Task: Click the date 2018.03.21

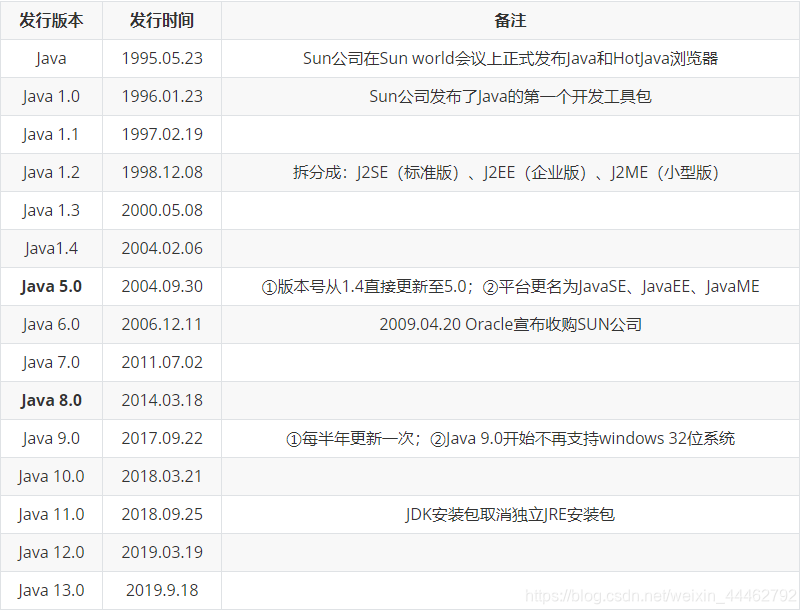Action: 162,477
